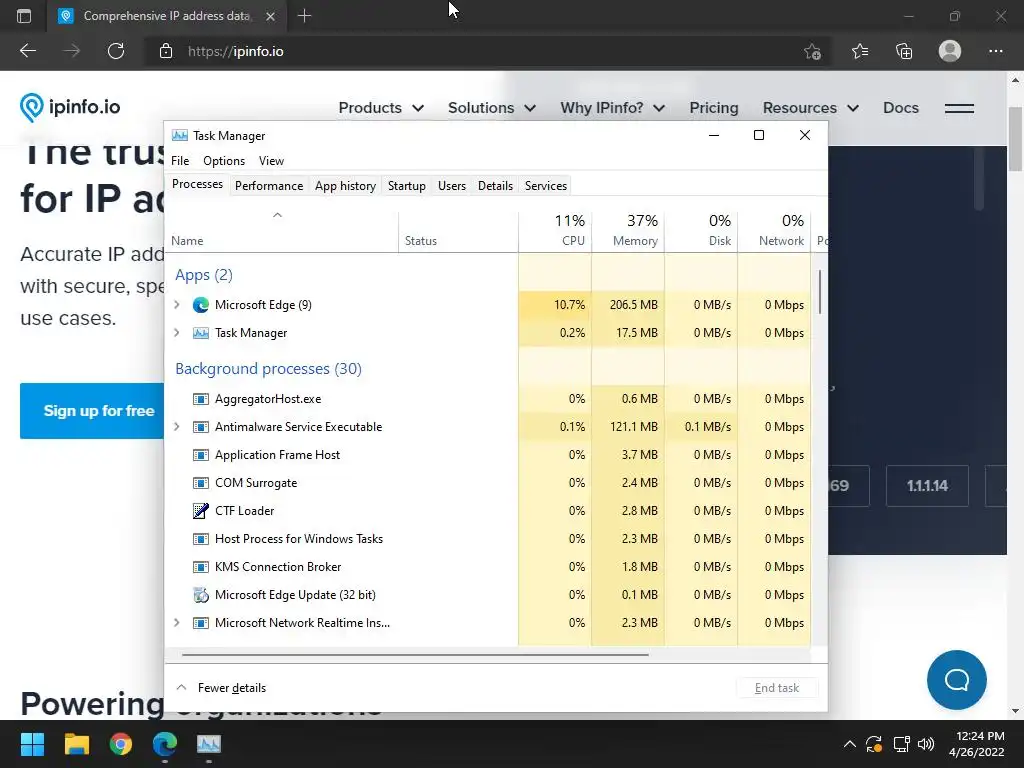Viewport: 1024px width, 768px height.
Task: Open Solutions dropdown on ipinfo
Action: click(x=491, y=108)
